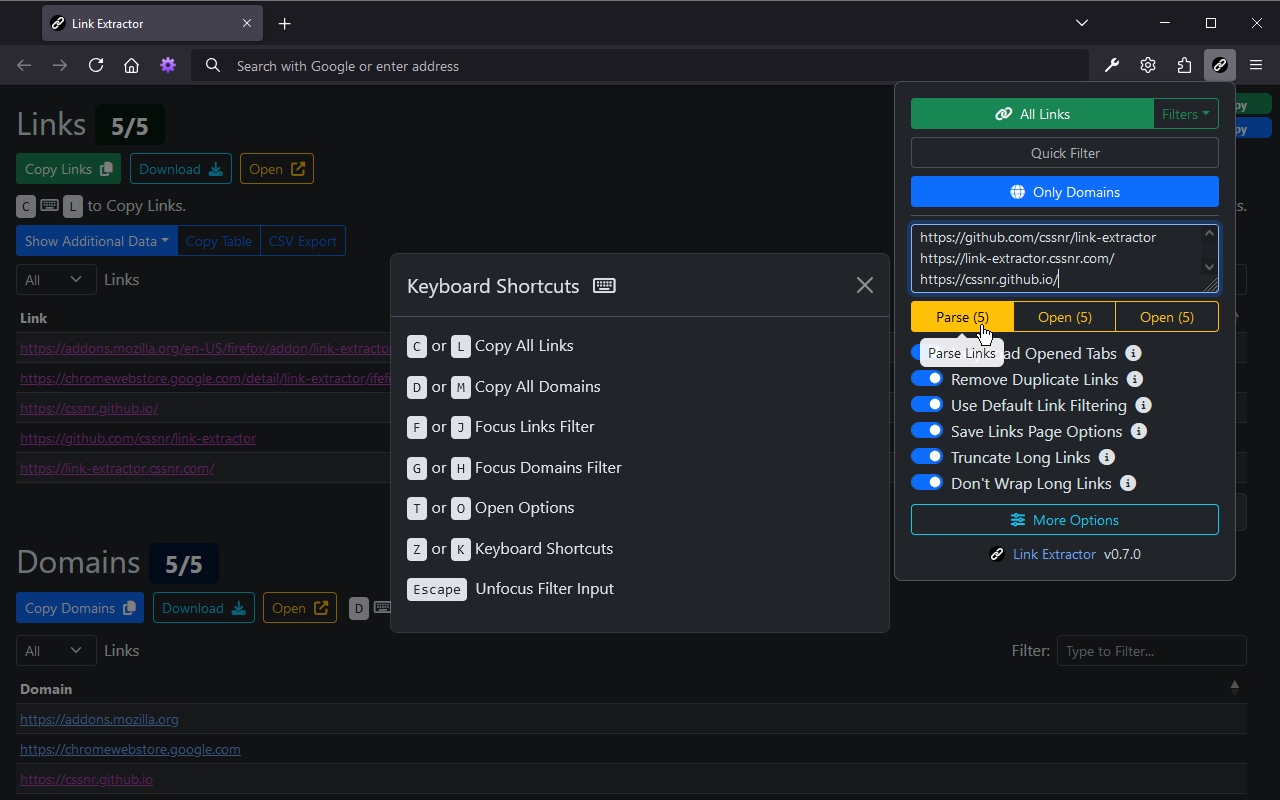Switch to the Link Extractor browser tab
The height and width of the screenshot is (800, 1280).
[140, 23]
